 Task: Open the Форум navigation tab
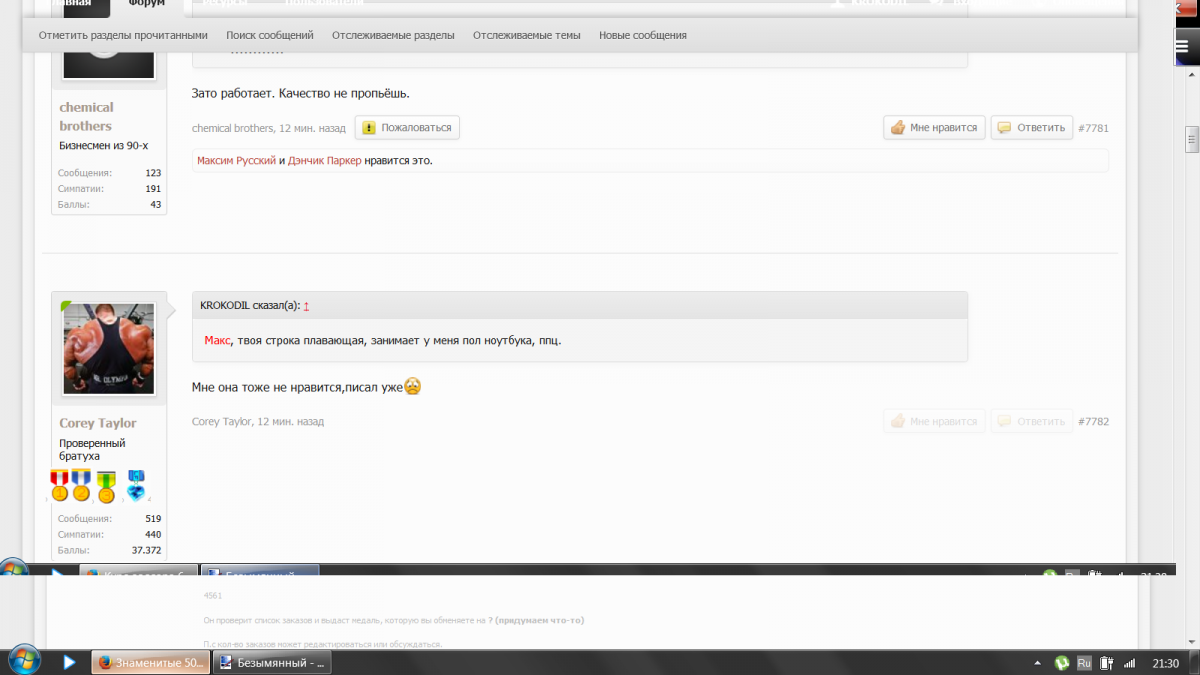(147, 4)
